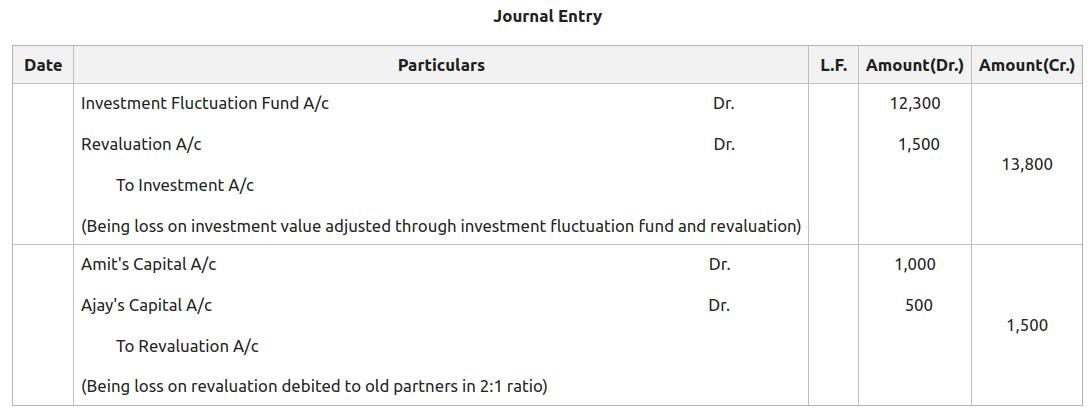Click the Amount(Dr.) column header
The width and height of the screenshot is (1092, 412).
[914, 65]
